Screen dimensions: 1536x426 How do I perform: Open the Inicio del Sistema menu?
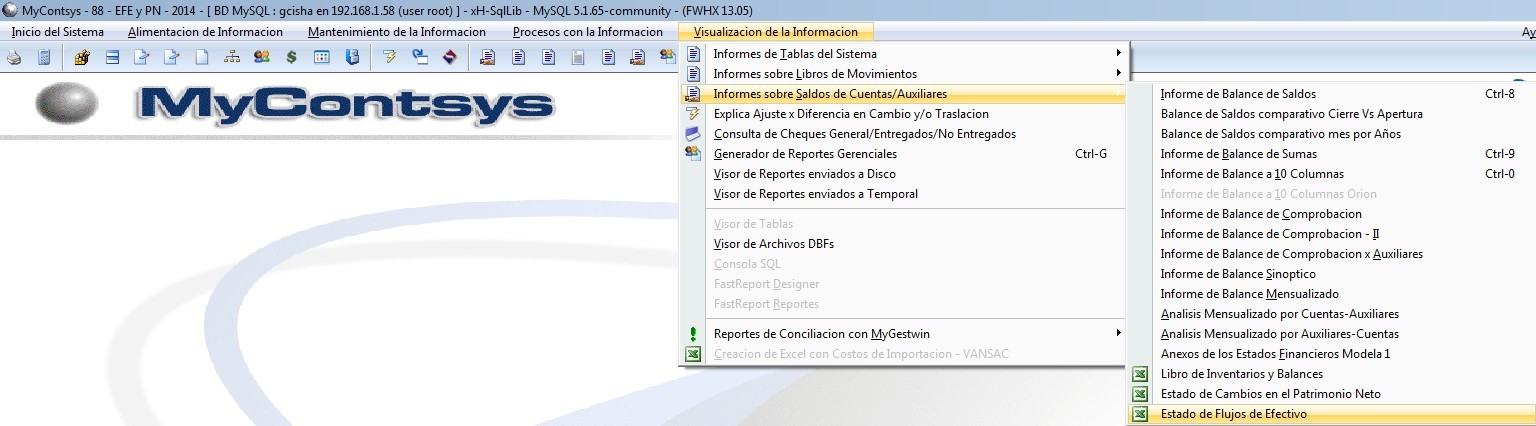57,32
